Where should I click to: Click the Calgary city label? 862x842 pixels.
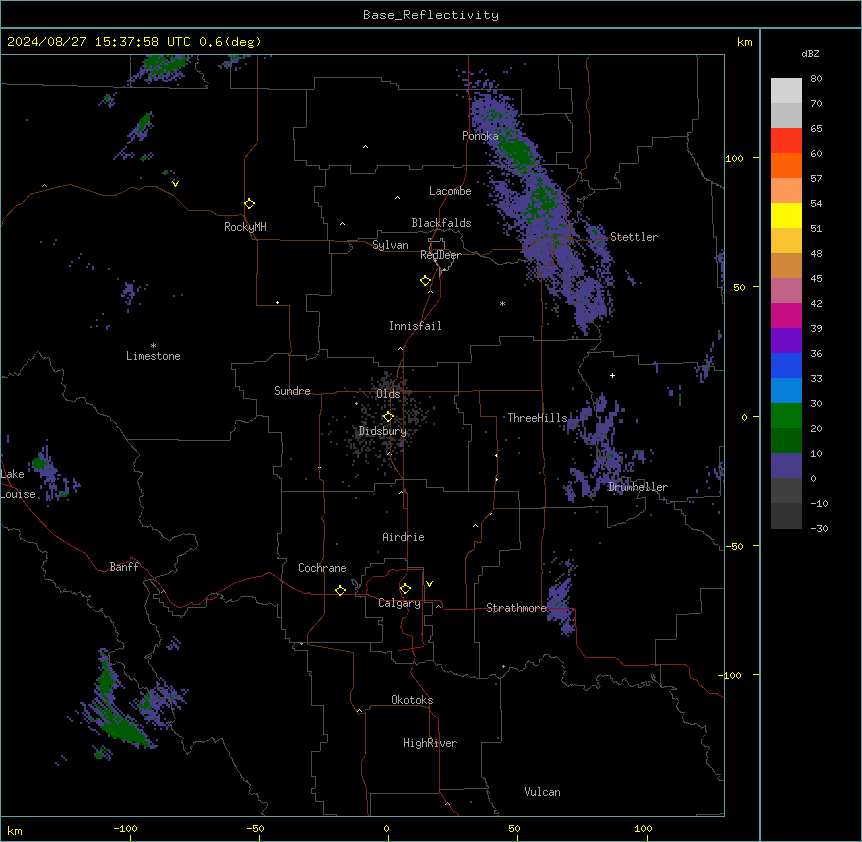[x=399, y=603]
